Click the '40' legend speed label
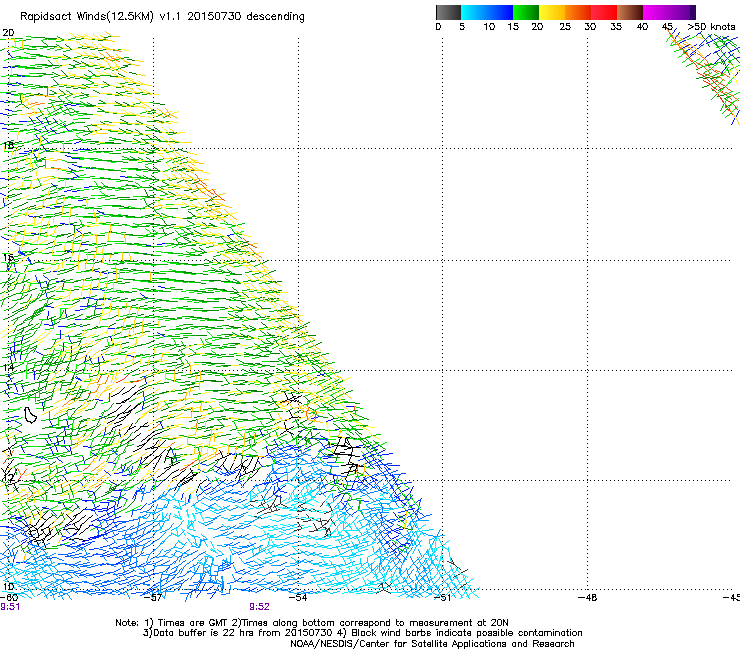This screenshot has height=650, width=740. [x=642, y=27]
